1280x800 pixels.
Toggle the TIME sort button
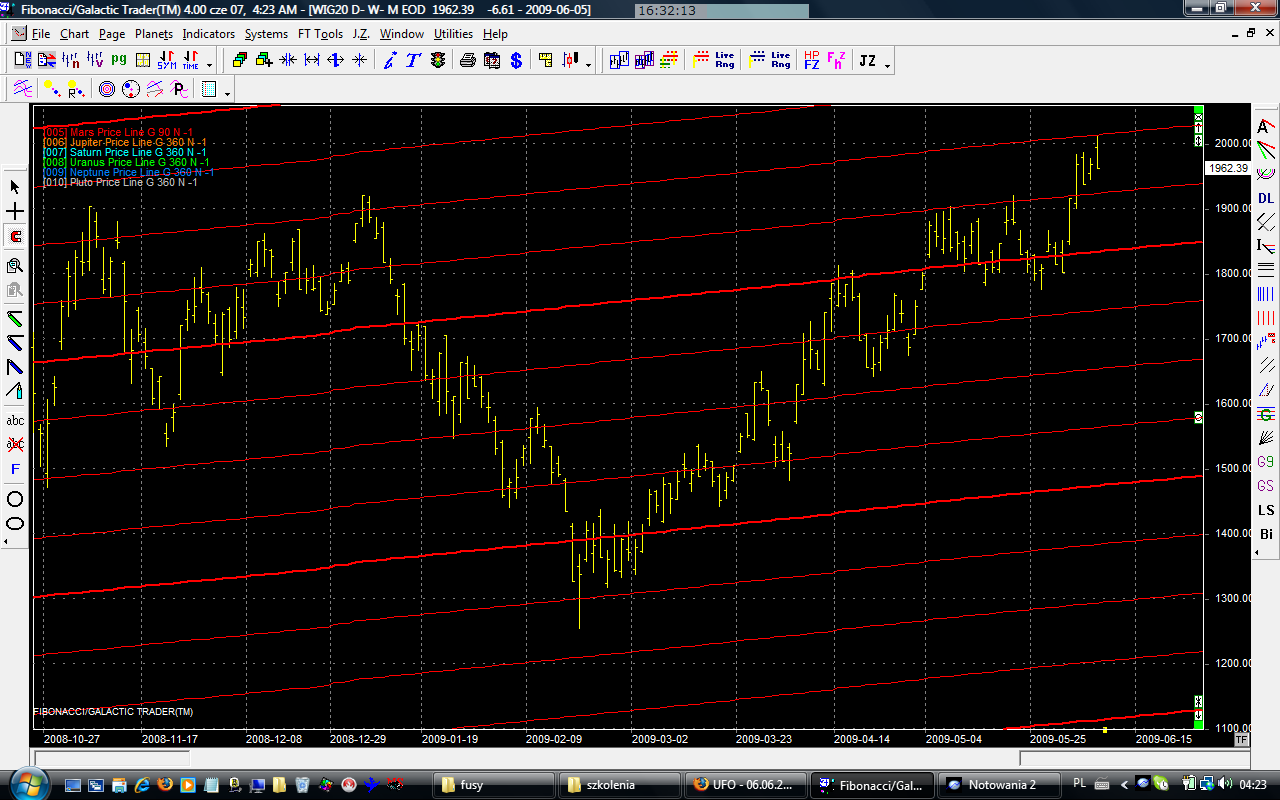click(190, 61)
